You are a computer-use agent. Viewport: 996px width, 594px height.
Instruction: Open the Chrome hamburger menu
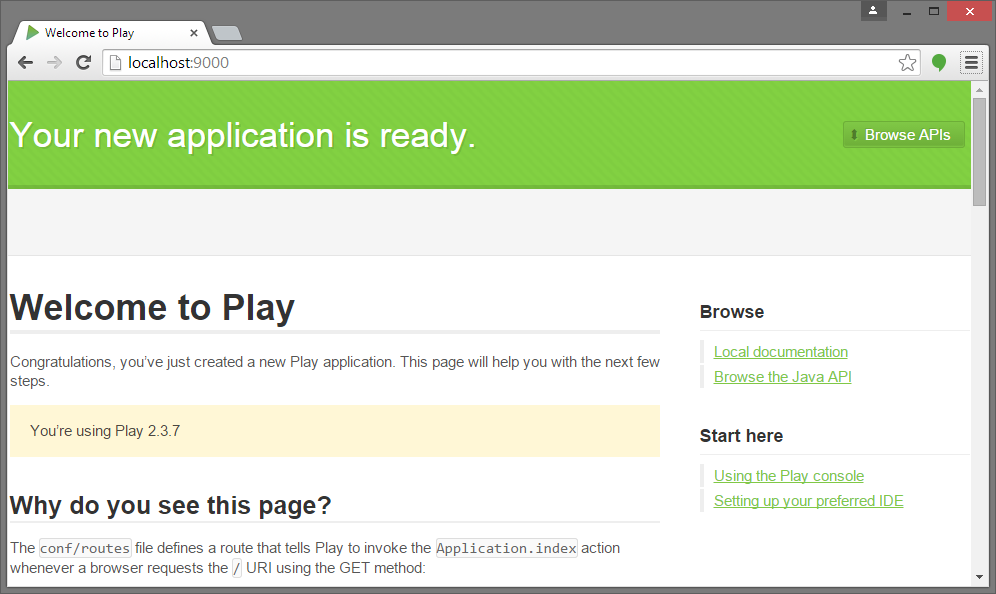[971, 62]
